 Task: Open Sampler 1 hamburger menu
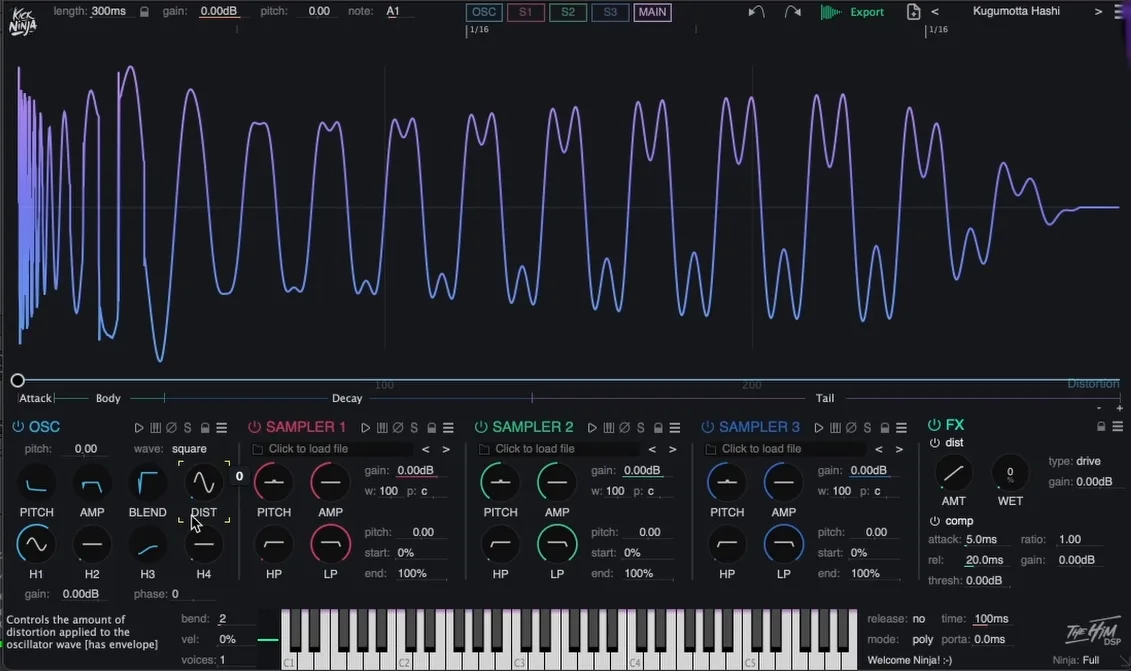(448, 428)
